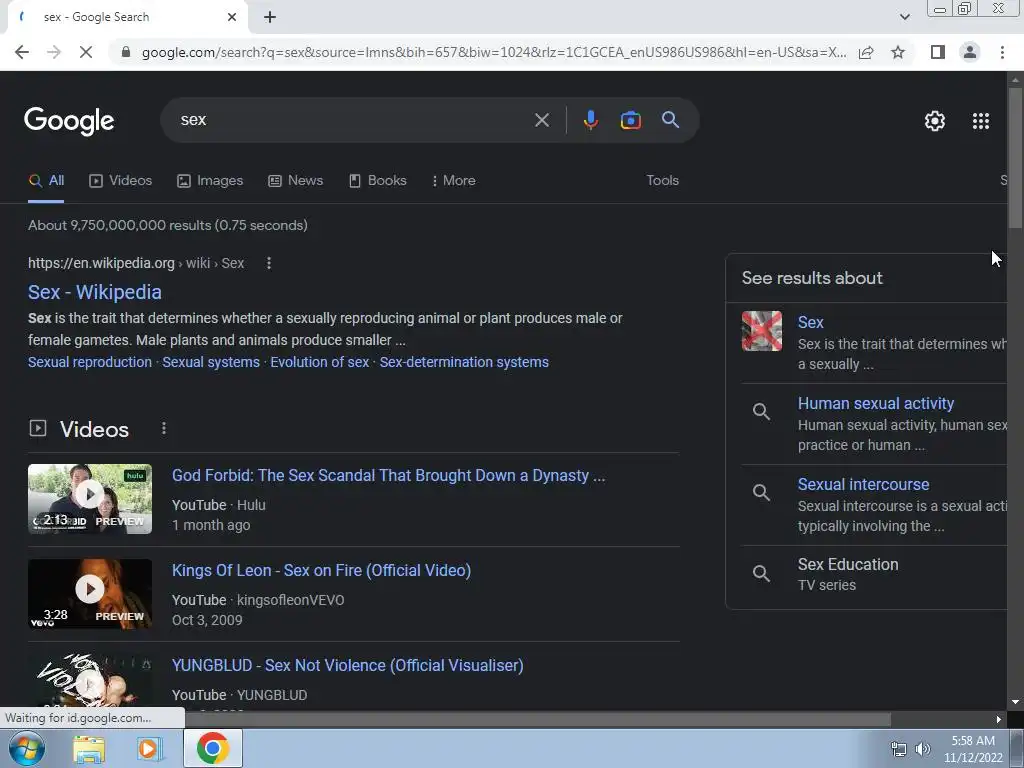Click the vertical scrollbar thumb

tap(1015, 157)
